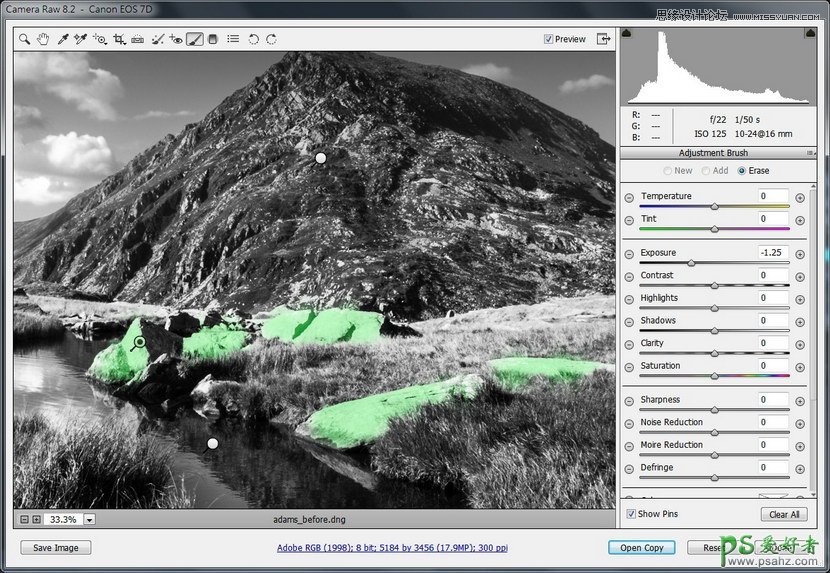830x573 pixels.
Task: Select the Erase radio button
Action: (x=742, y=171)
